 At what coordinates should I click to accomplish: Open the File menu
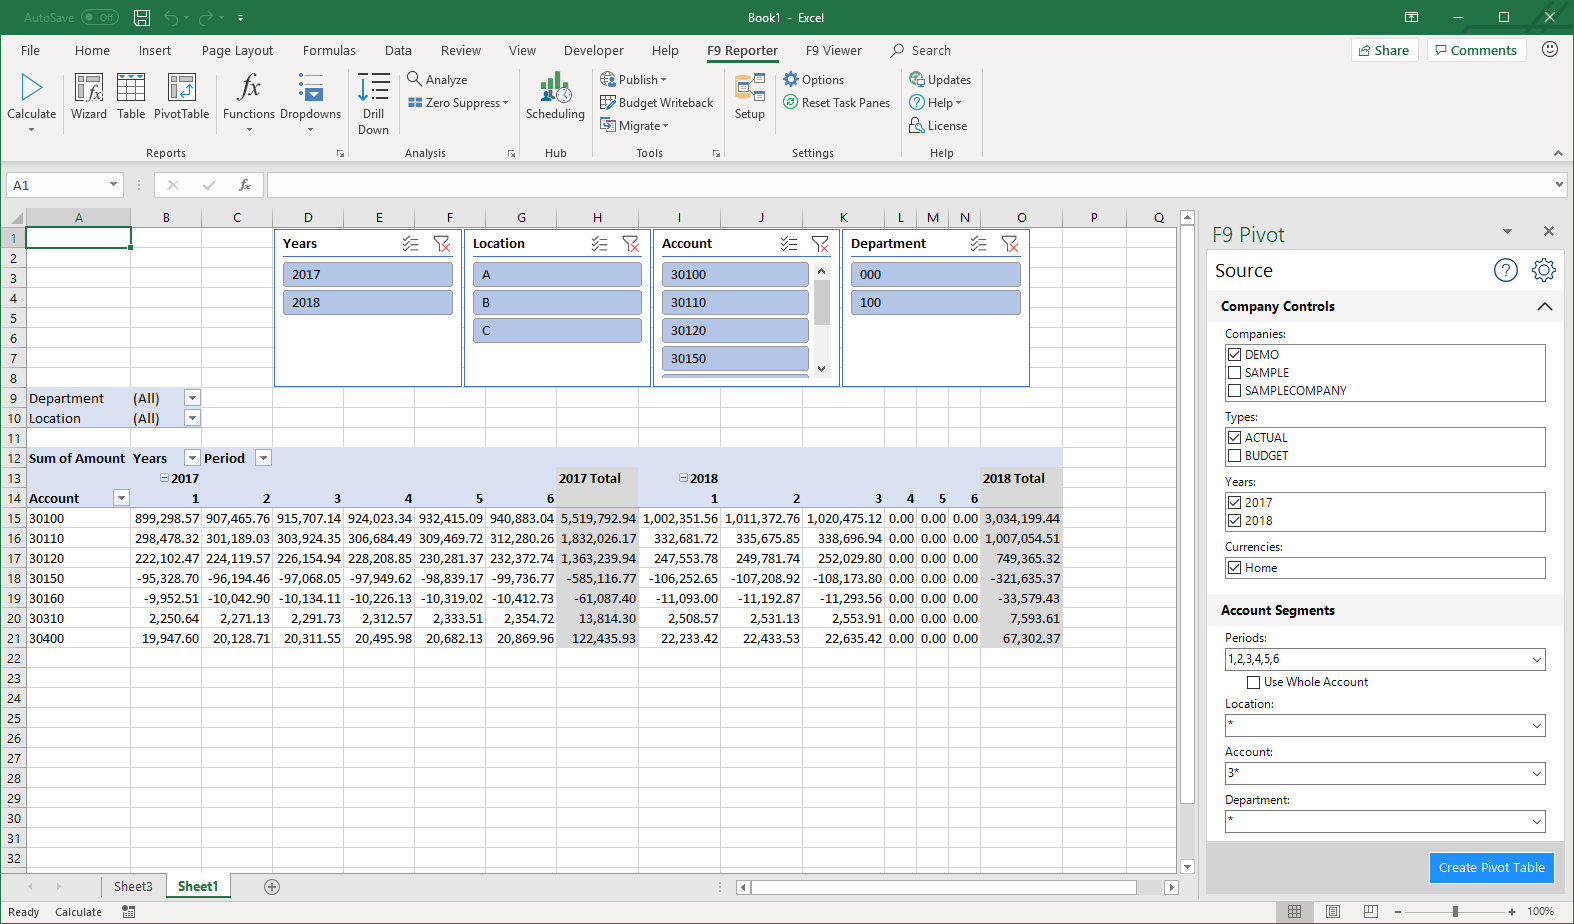[30, 50]
